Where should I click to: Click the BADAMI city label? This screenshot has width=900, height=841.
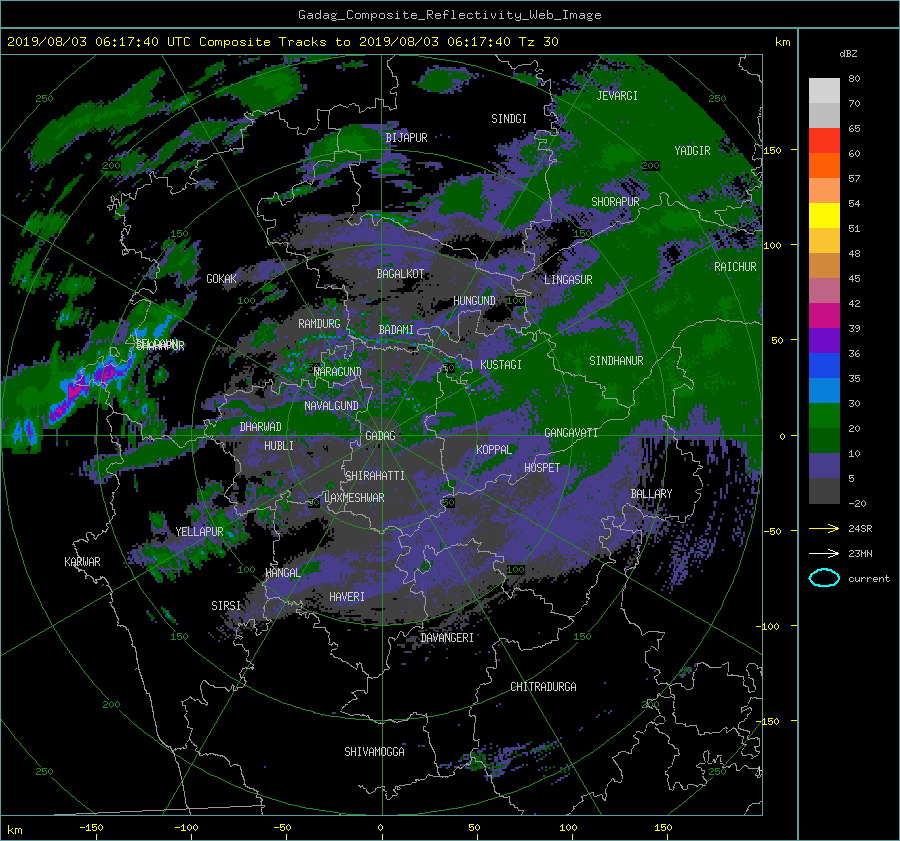(396, 330)
